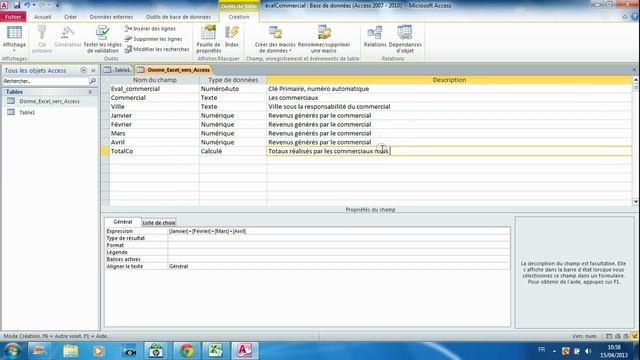Switch to the Créer ribbon tab
This screenshot has width=640, height=360.
click(x=70, y=17)
